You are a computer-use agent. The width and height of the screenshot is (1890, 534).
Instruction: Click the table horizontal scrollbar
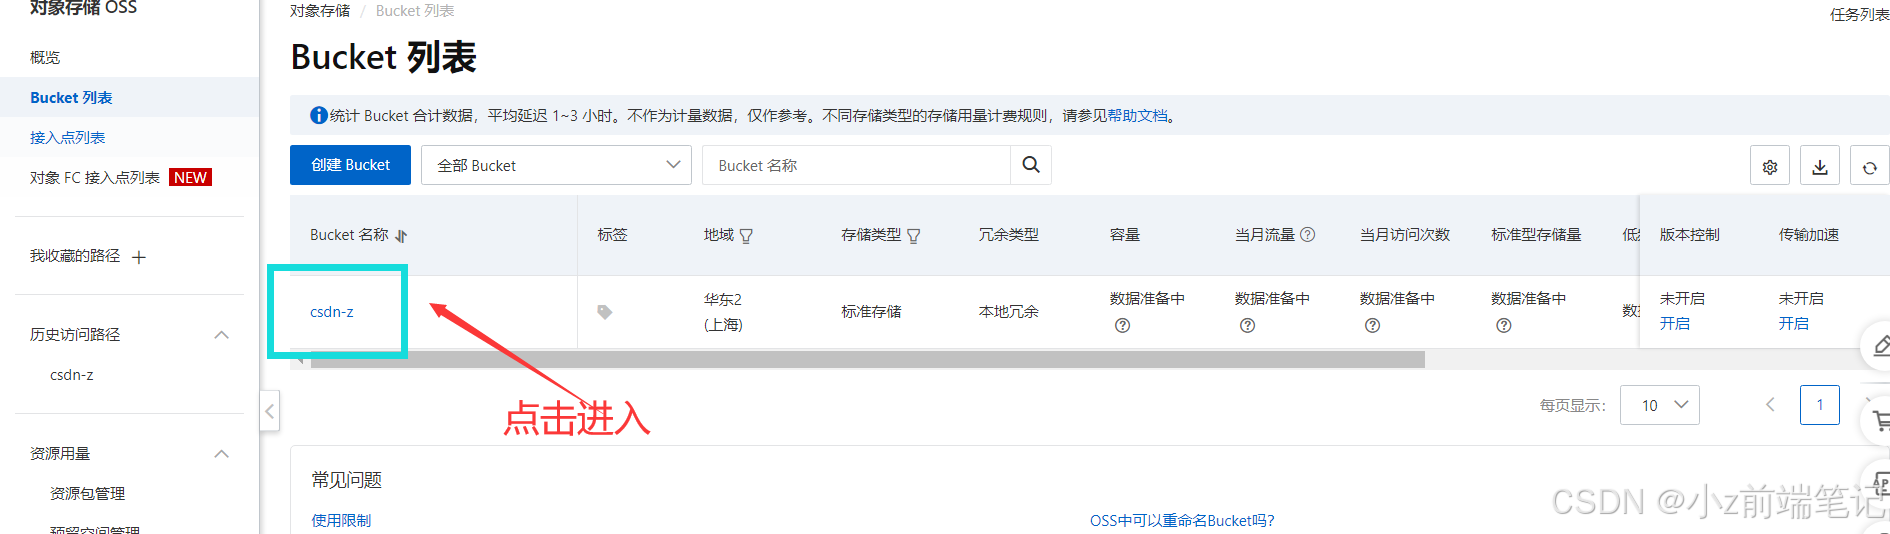pos(867,359)
